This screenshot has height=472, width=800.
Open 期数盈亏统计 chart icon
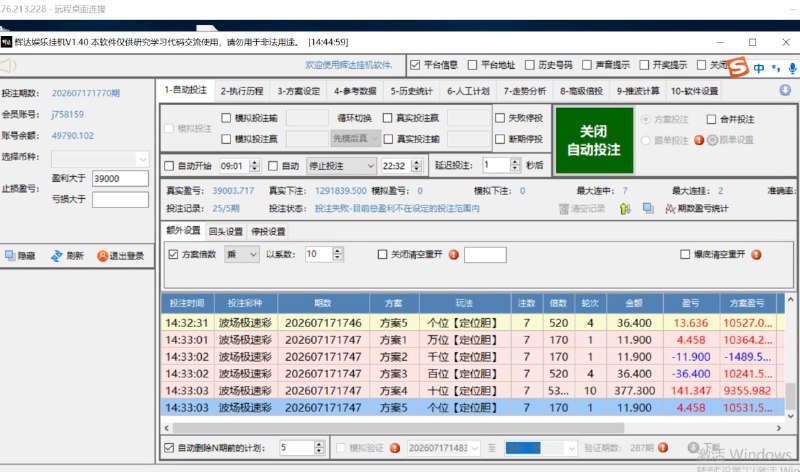(670, 209)
